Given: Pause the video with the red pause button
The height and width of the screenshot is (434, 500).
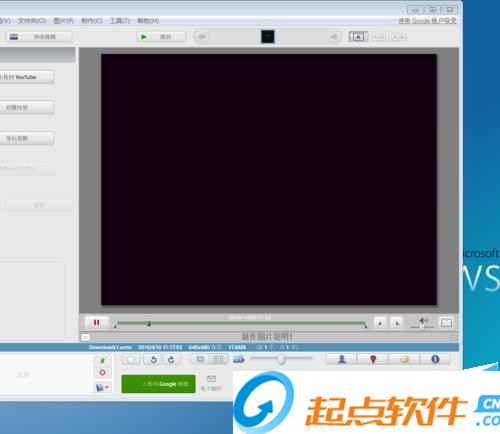Looking at the screenshot, I should coord(96,322).
